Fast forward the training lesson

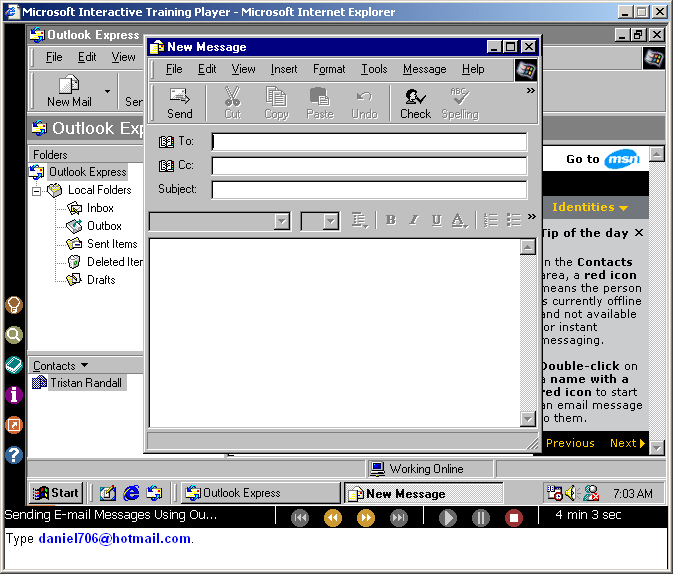366,518
